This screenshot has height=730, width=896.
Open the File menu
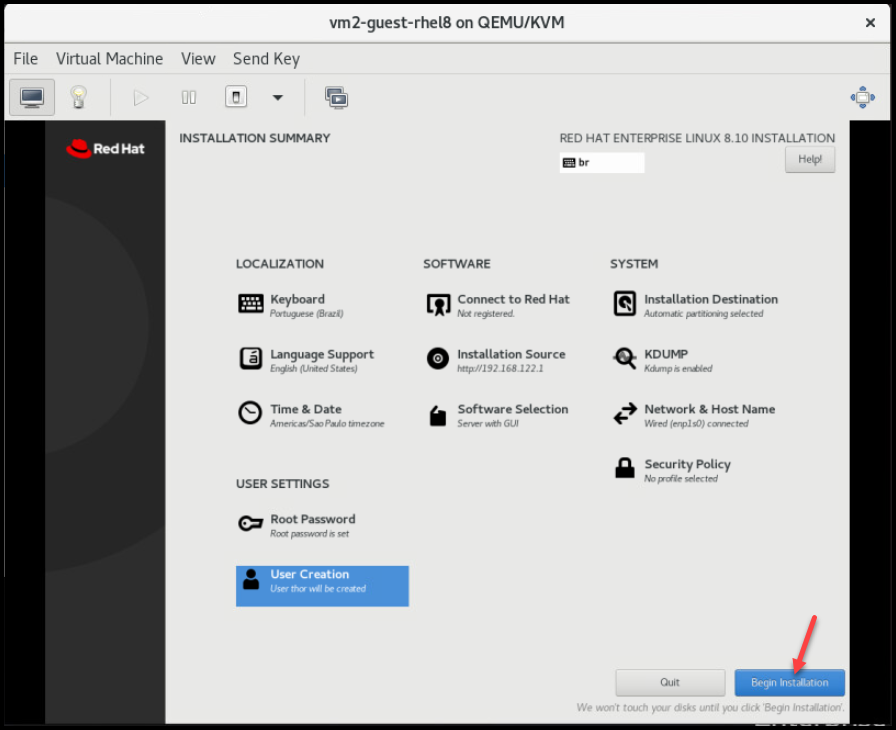click(x=26, y=59)
